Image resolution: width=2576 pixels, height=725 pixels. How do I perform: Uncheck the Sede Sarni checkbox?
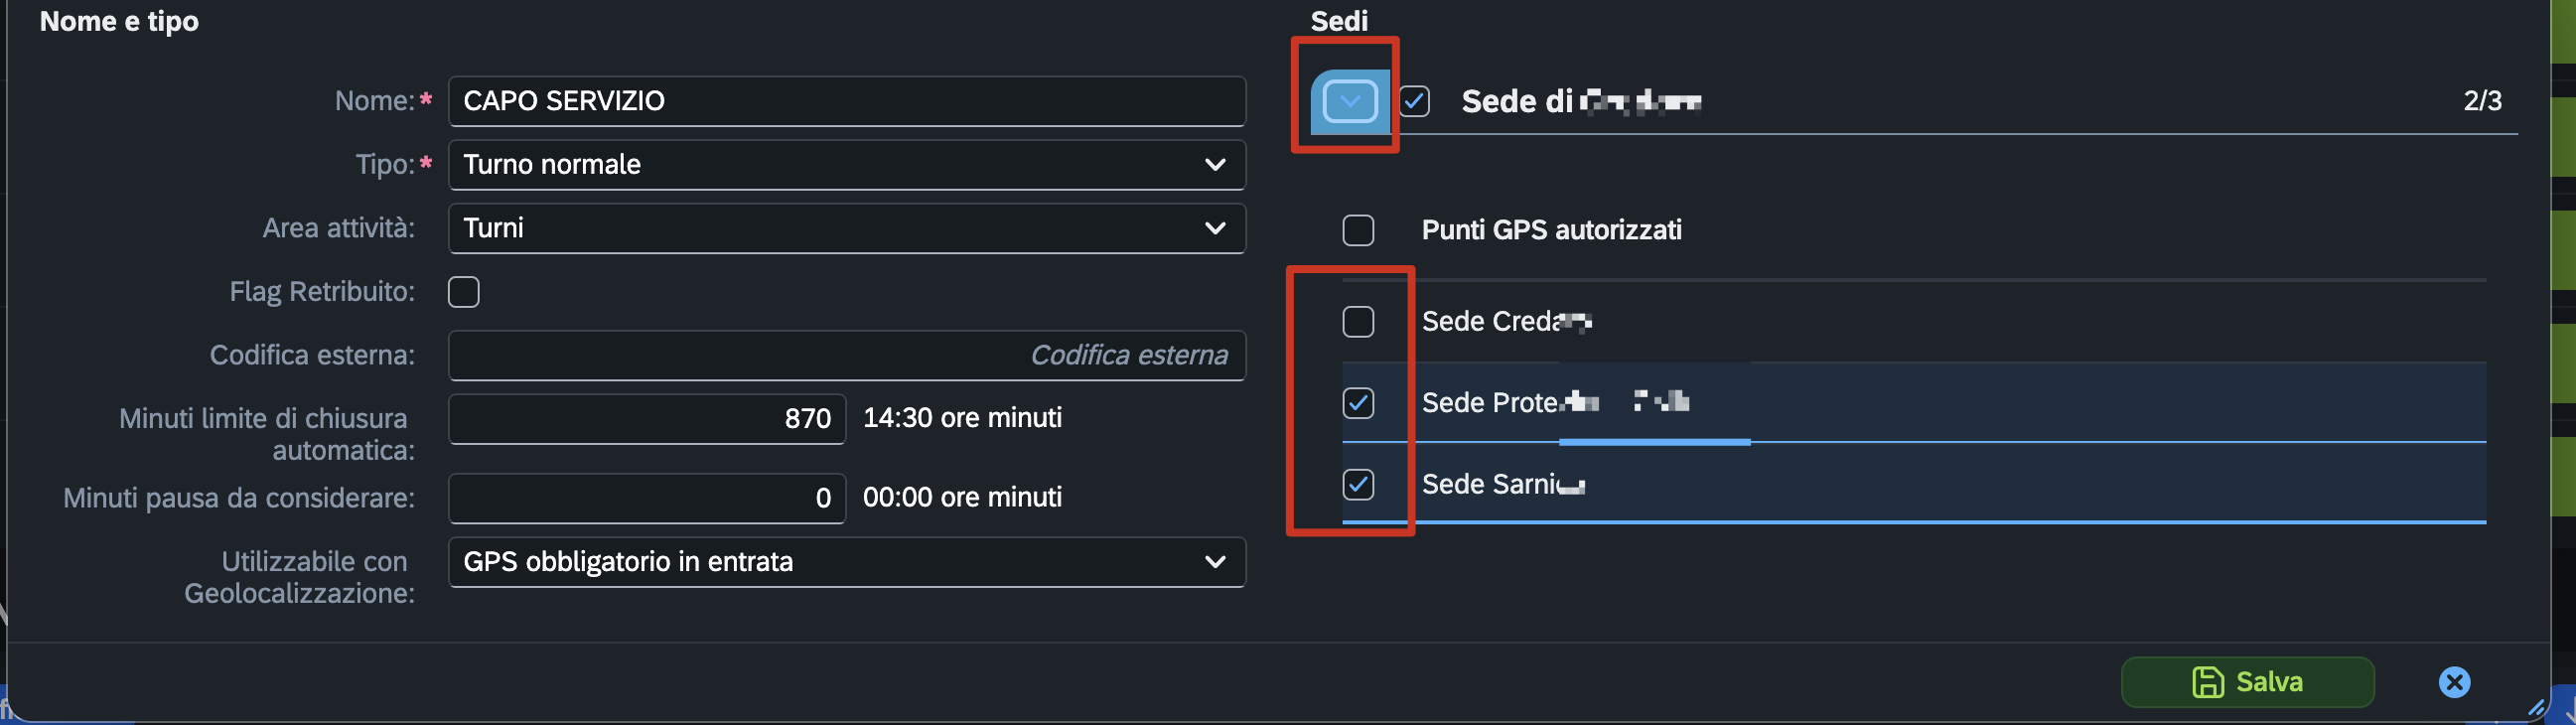coord(1358,484)
